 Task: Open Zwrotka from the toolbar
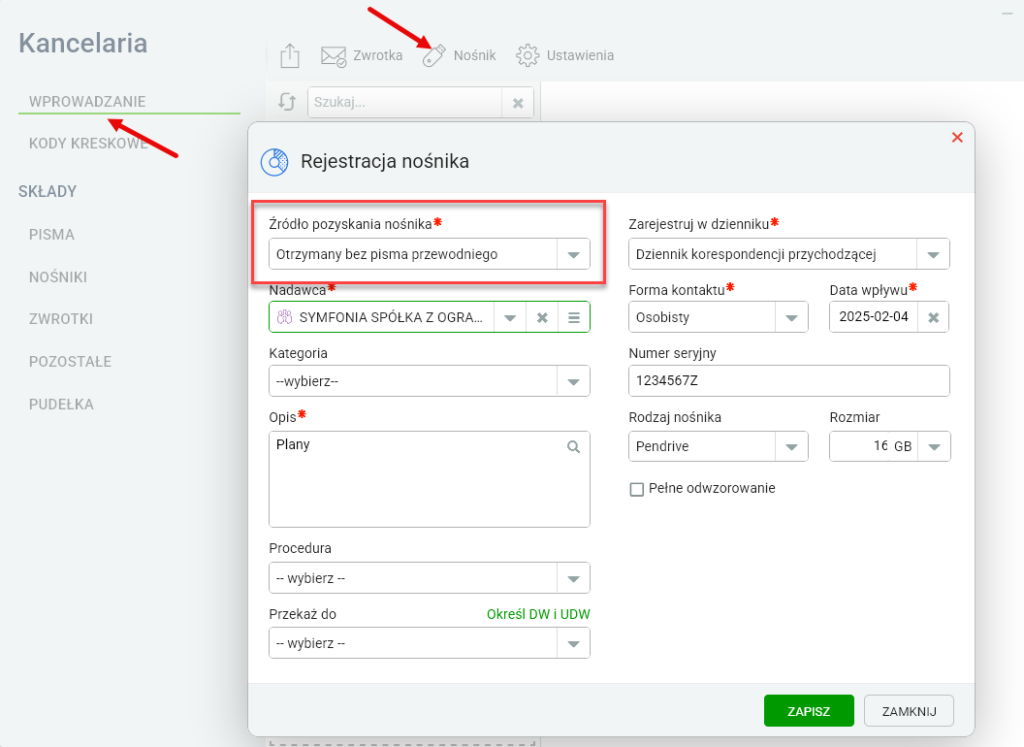click(362, 56)
